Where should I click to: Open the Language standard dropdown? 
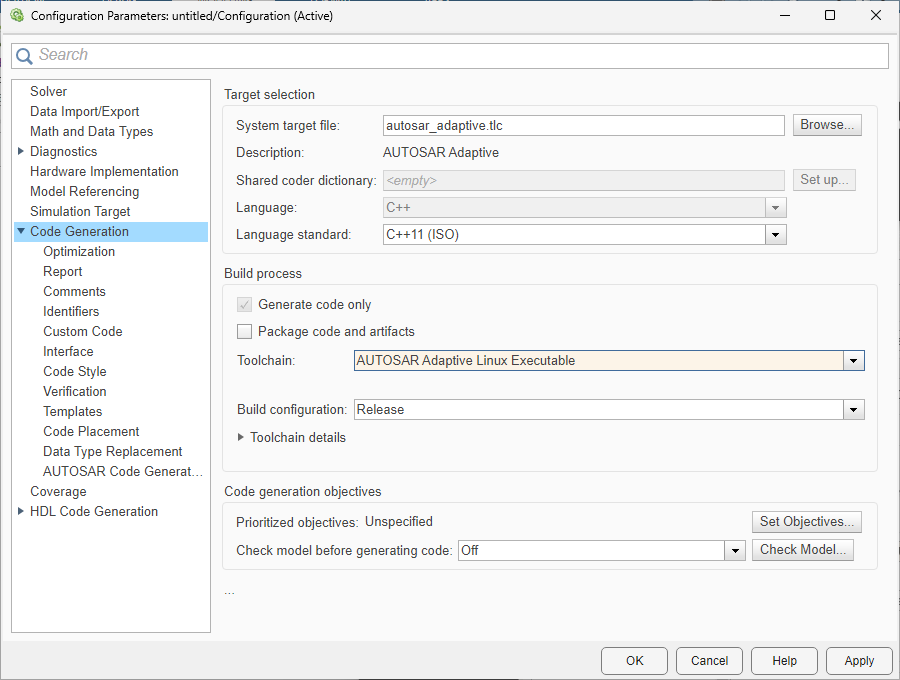click(x=776, y=235)
